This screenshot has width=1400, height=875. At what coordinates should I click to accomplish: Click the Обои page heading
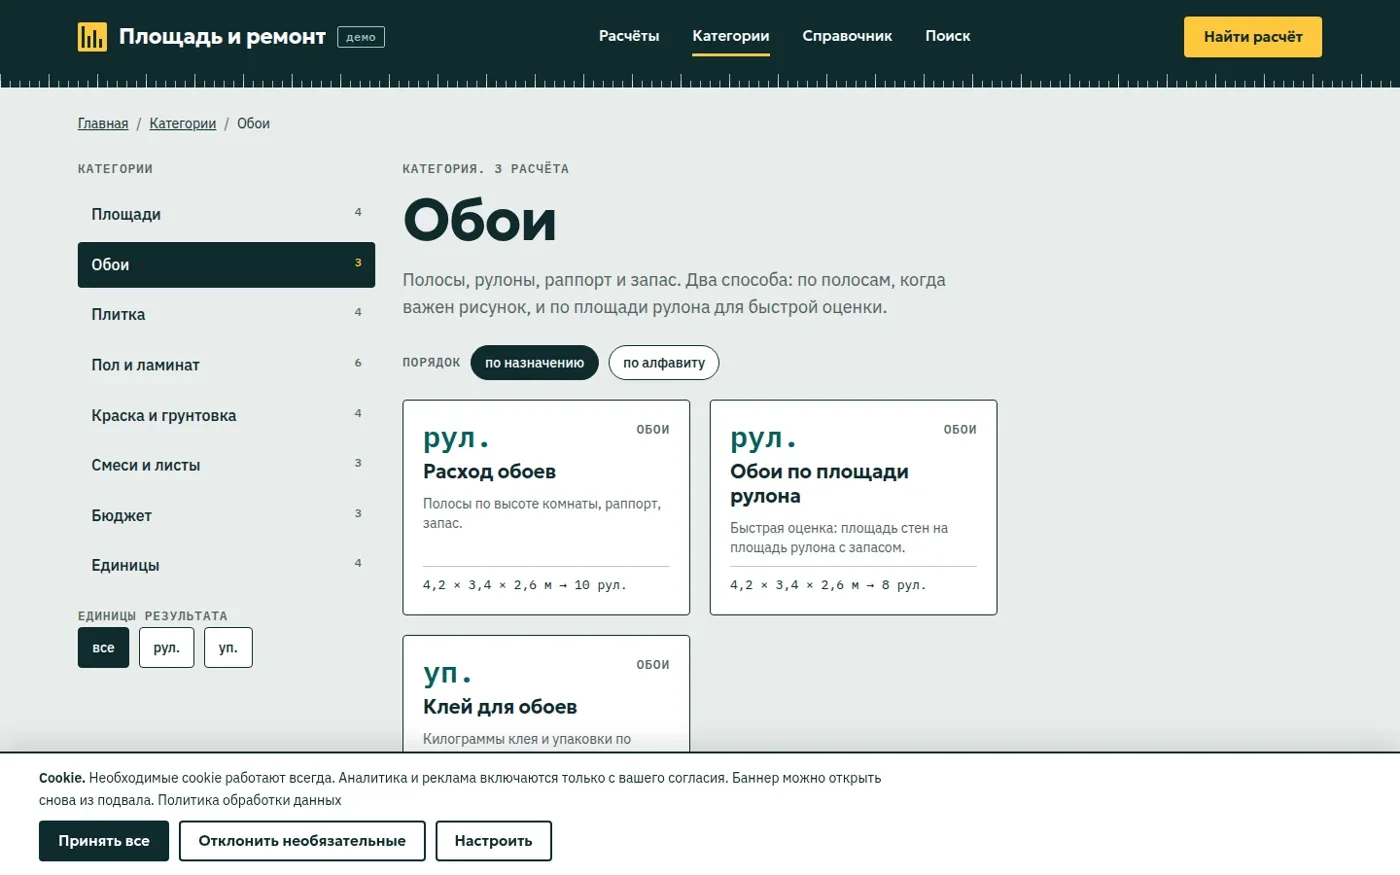pos(480,220)
